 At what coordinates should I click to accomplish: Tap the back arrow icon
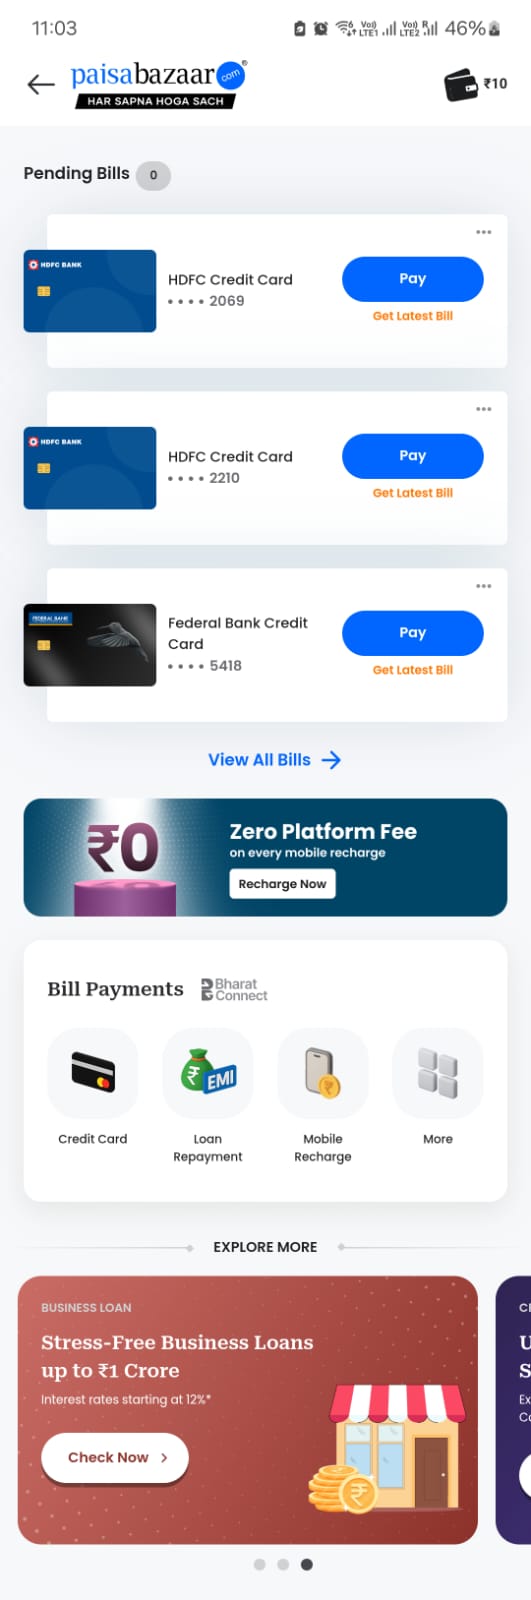click(41, 85)
